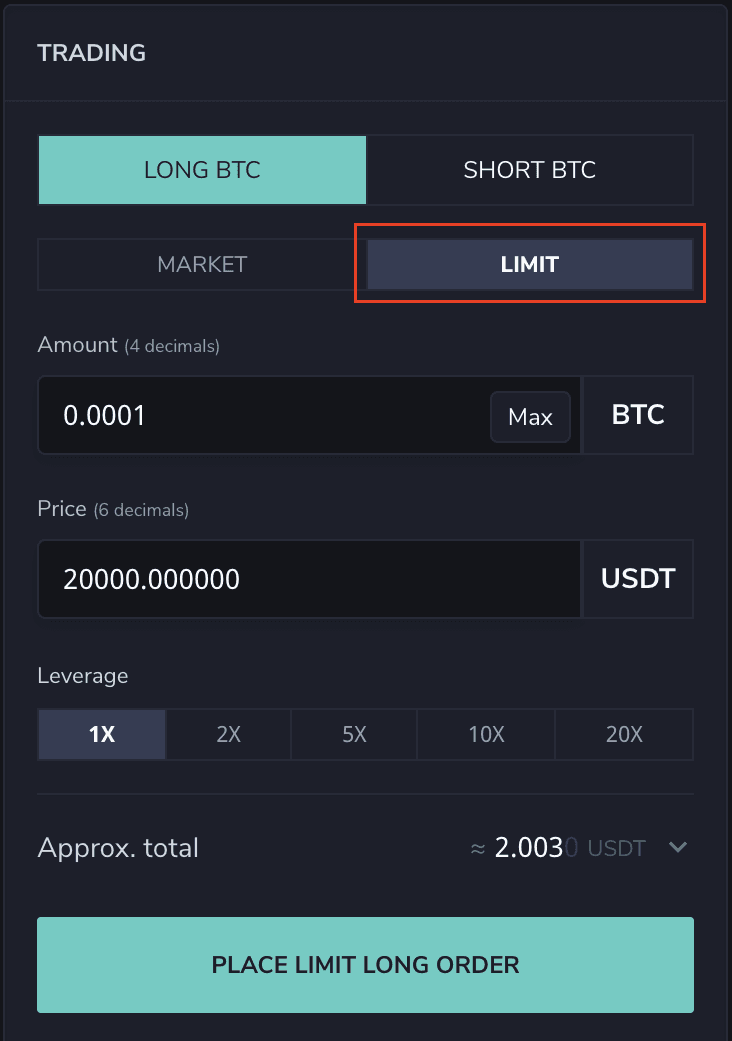The height and width of the screenshot is (1041, 732).
Task: Select the LIMIT order tab
Action: [x=529, y=265]
